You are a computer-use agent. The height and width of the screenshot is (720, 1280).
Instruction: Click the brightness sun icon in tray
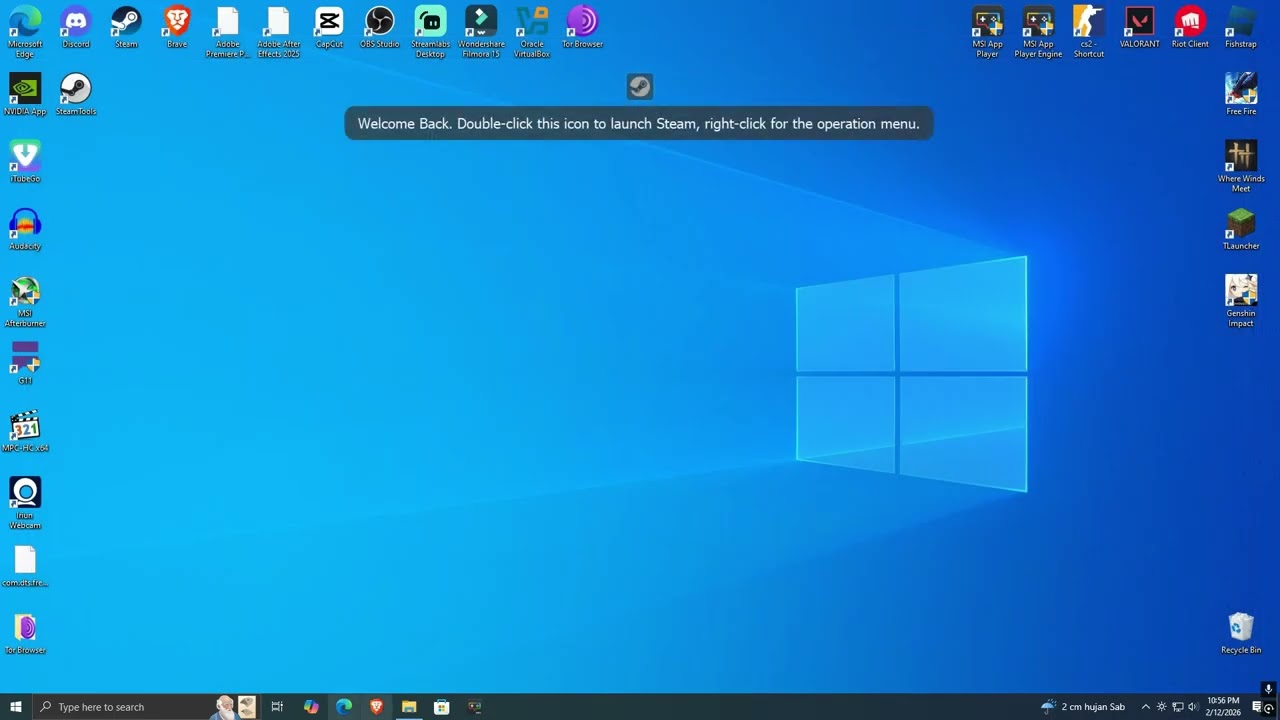pos(1161,707)
